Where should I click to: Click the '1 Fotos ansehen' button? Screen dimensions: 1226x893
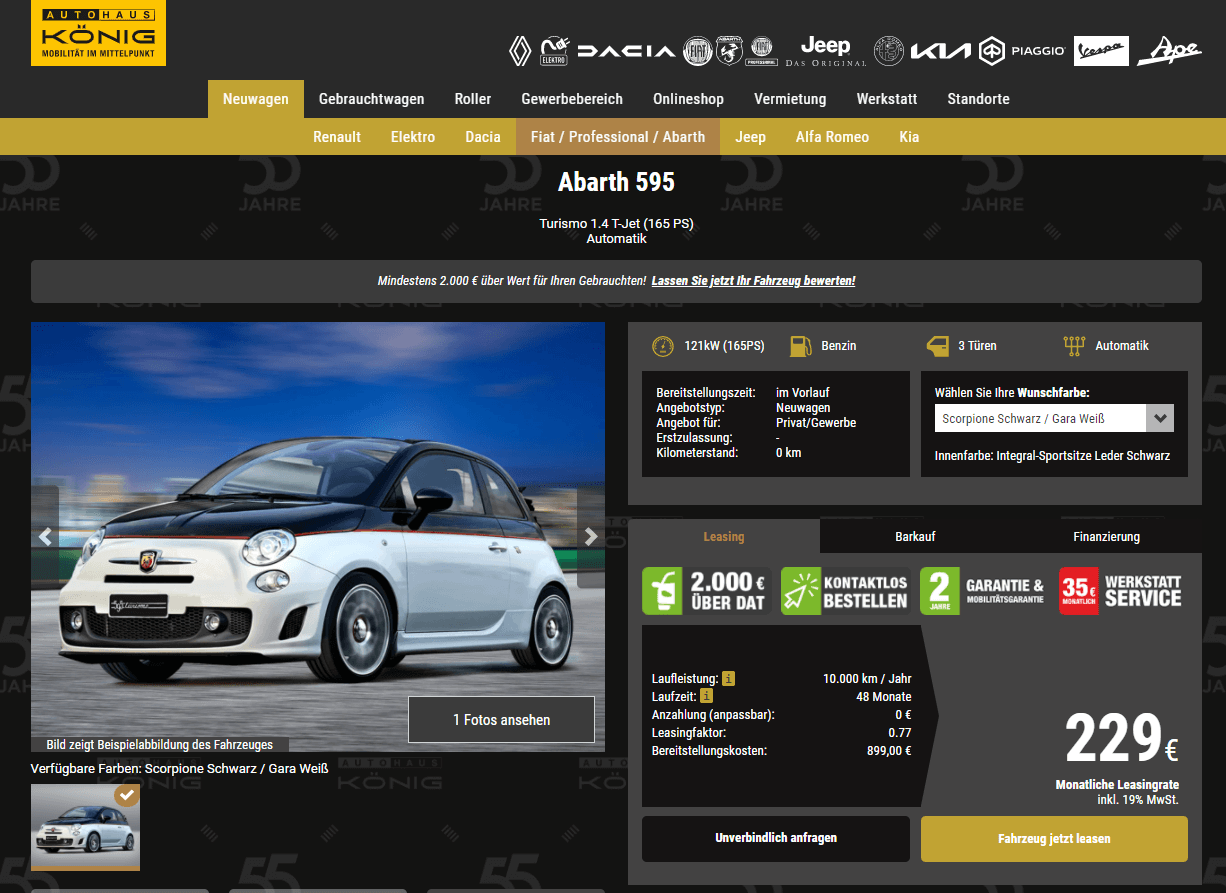click(501, 719)
